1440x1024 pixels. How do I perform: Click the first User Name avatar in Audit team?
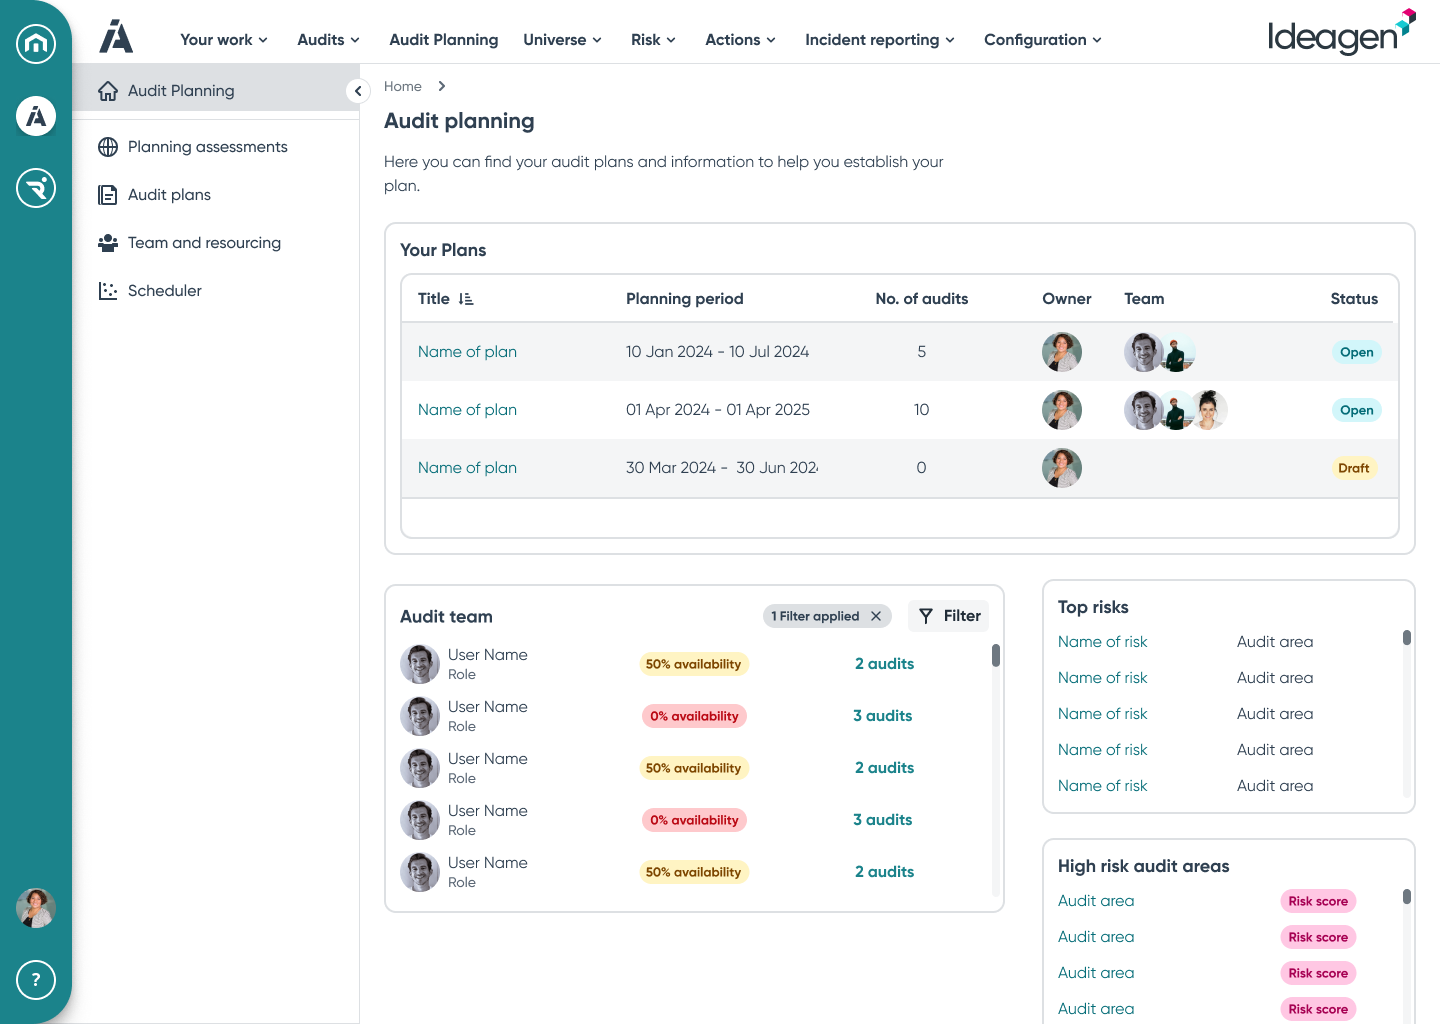point(420,664)
